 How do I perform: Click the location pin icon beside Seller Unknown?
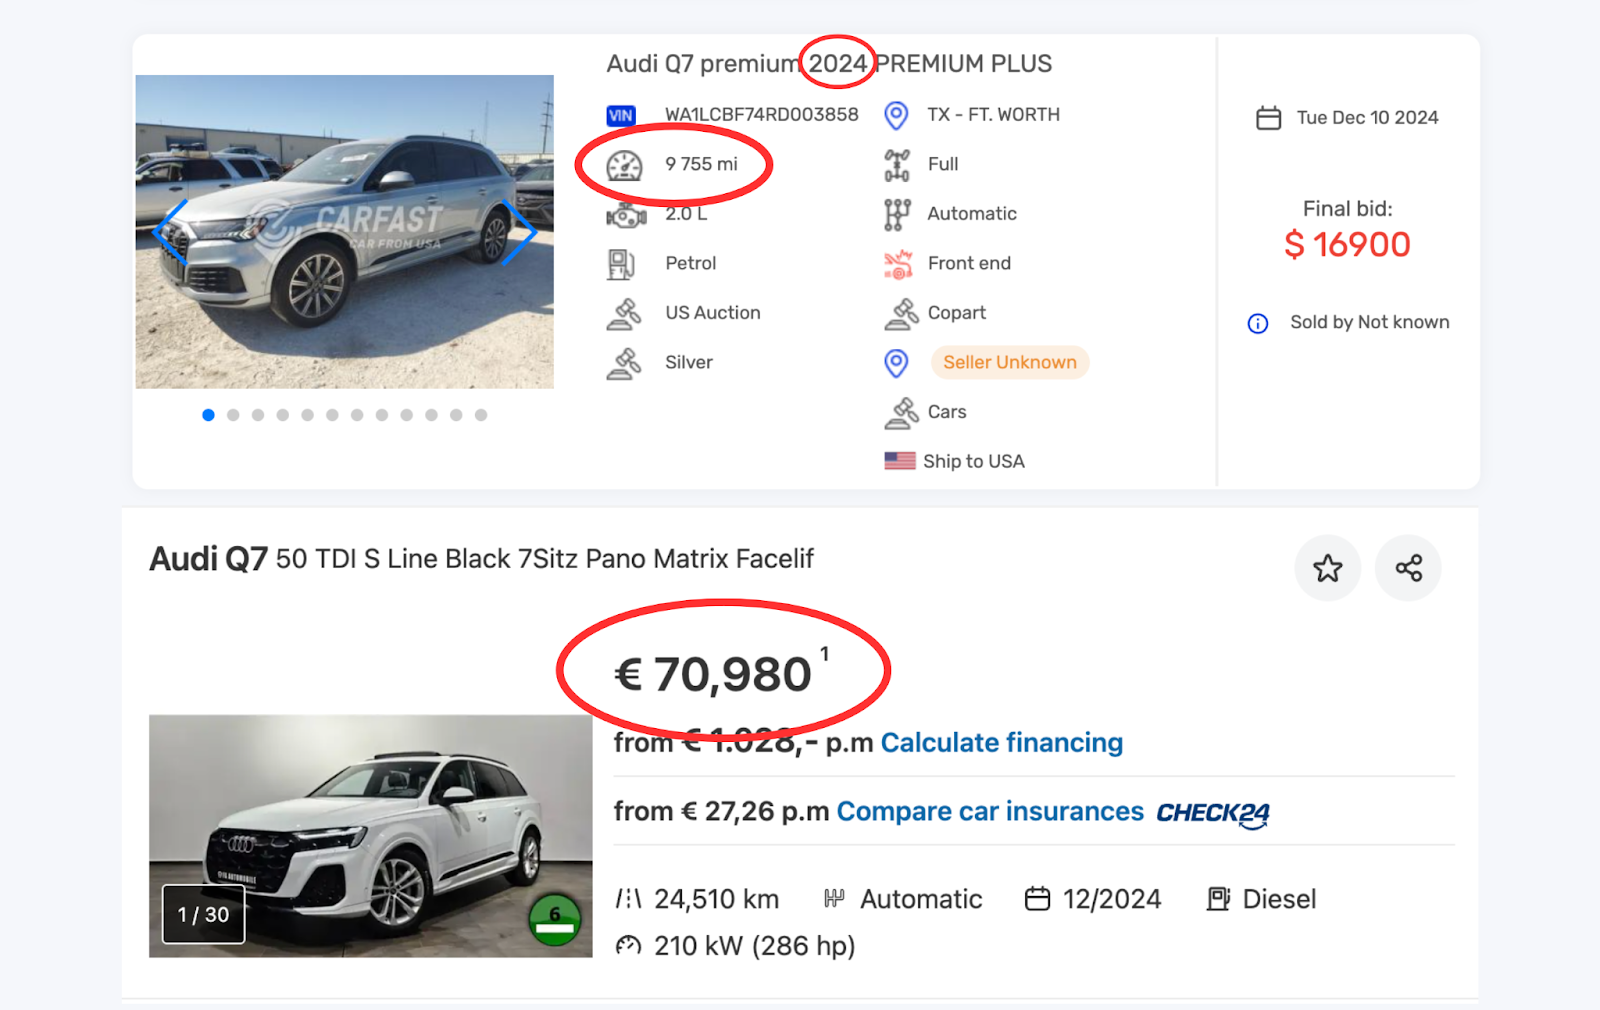point(896,363)
